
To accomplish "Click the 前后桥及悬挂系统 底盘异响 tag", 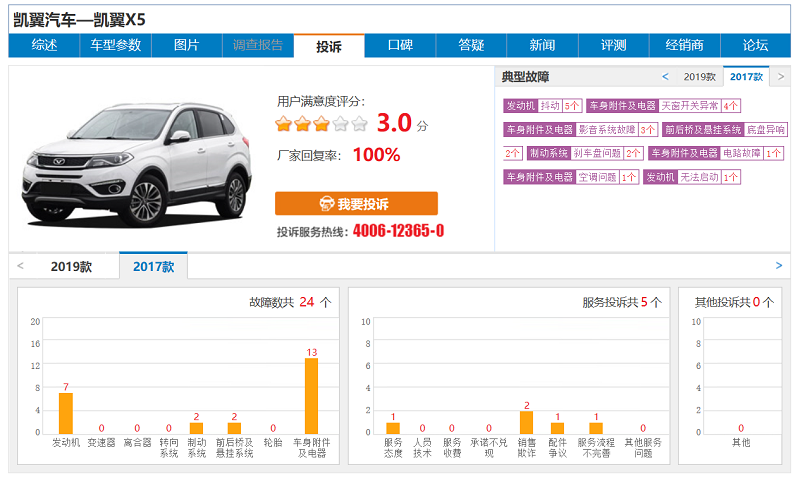I will pos(725,130).
